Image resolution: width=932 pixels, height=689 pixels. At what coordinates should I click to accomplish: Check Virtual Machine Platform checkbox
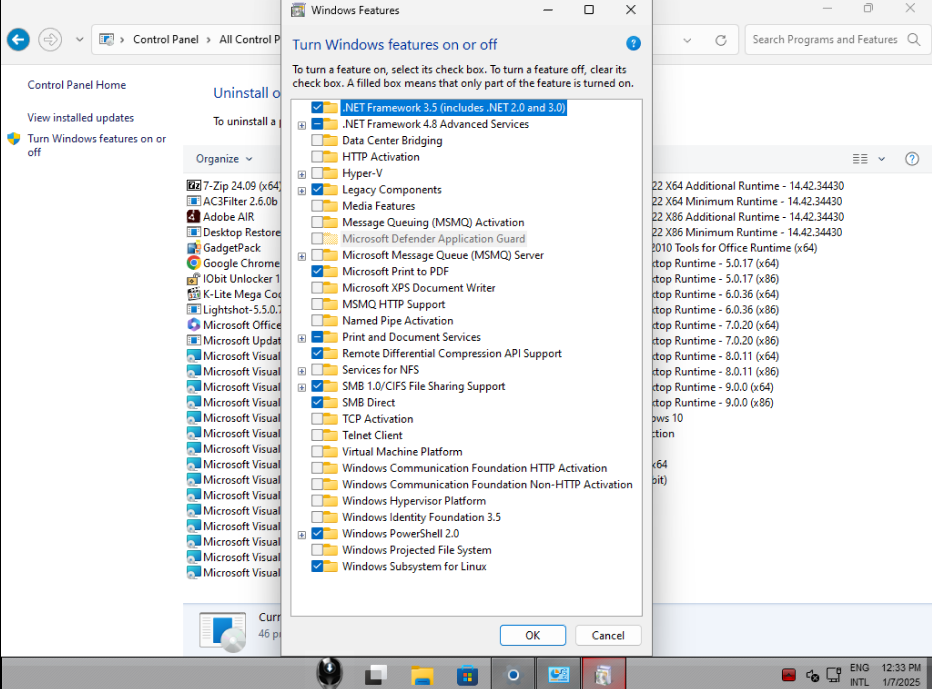(x=317, y=452)
